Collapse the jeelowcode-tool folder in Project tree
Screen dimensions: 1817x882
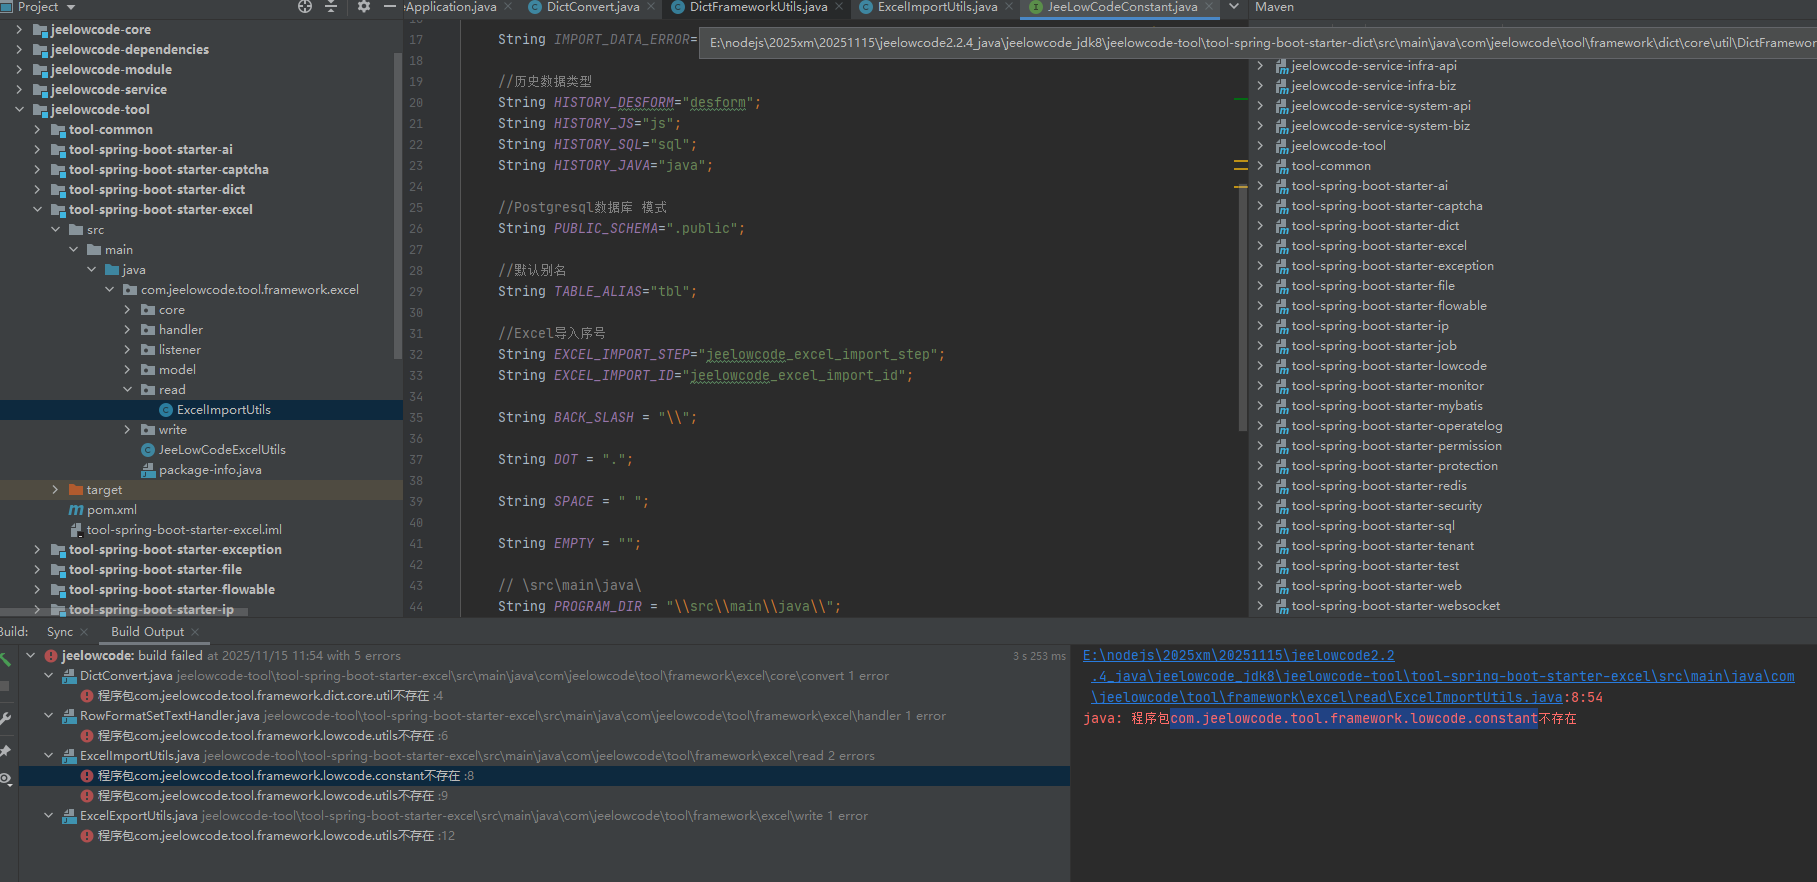(20, 110)
